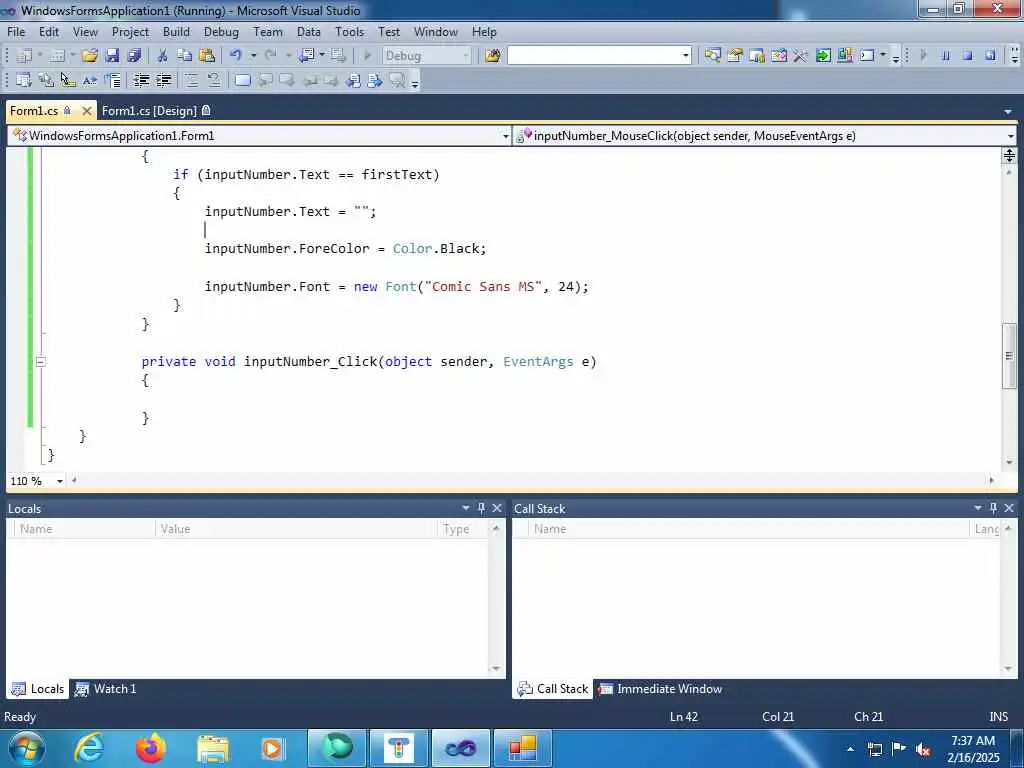Click Display an Object Member List icon
This screenshot has height=768, width=1024.
point(24,80)
